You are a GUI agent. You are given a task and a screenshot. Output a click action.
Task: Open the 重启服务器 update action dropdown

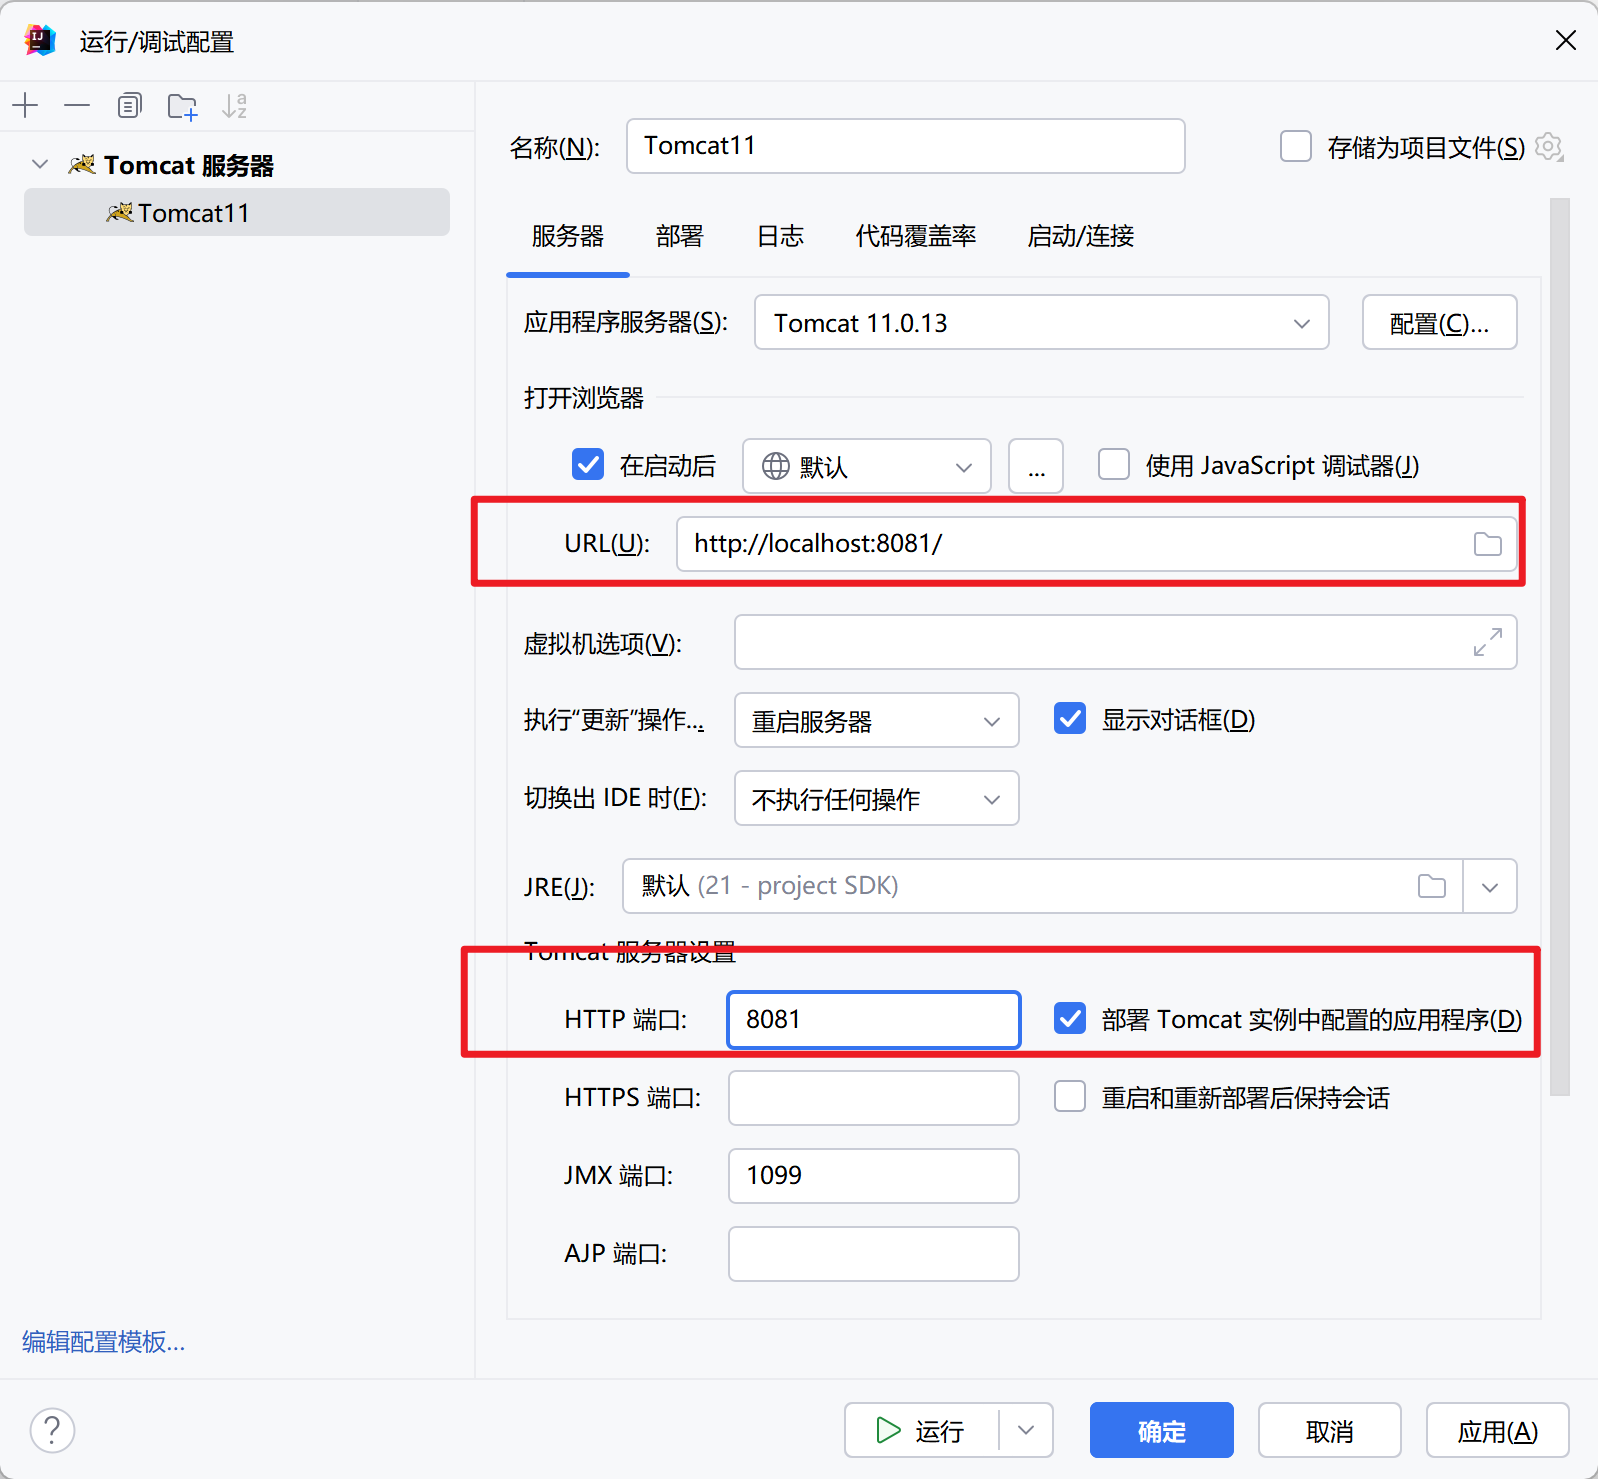(876, 720)
